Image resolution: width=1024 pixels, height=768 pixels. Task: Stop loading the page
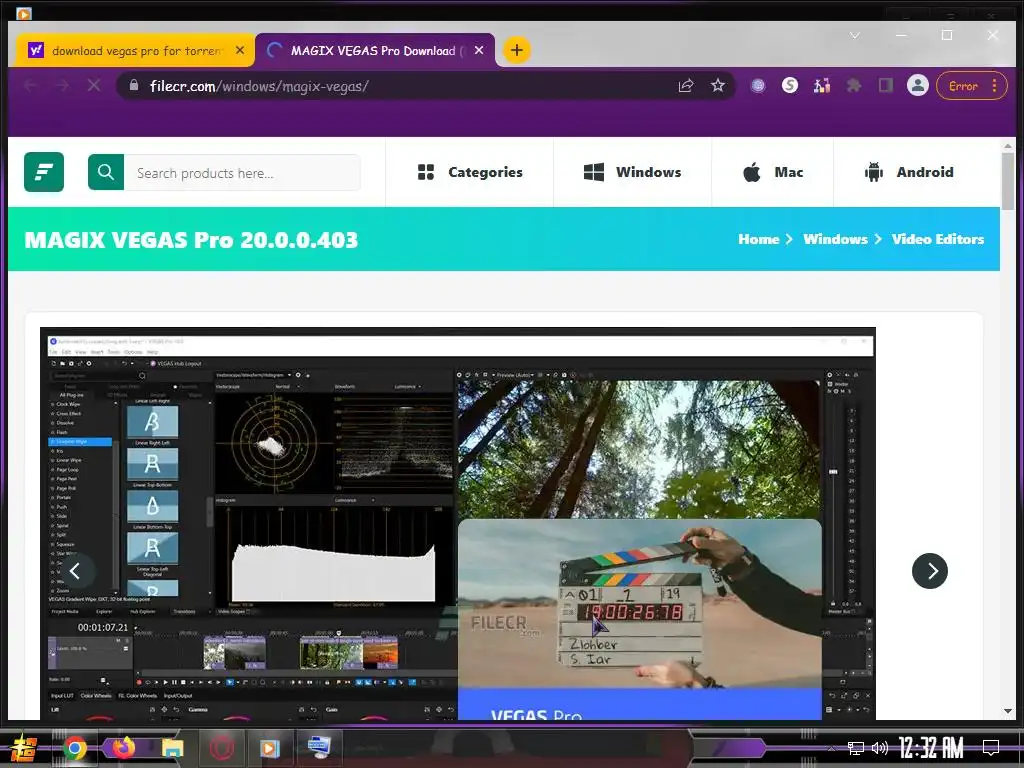tap(94, 86)
